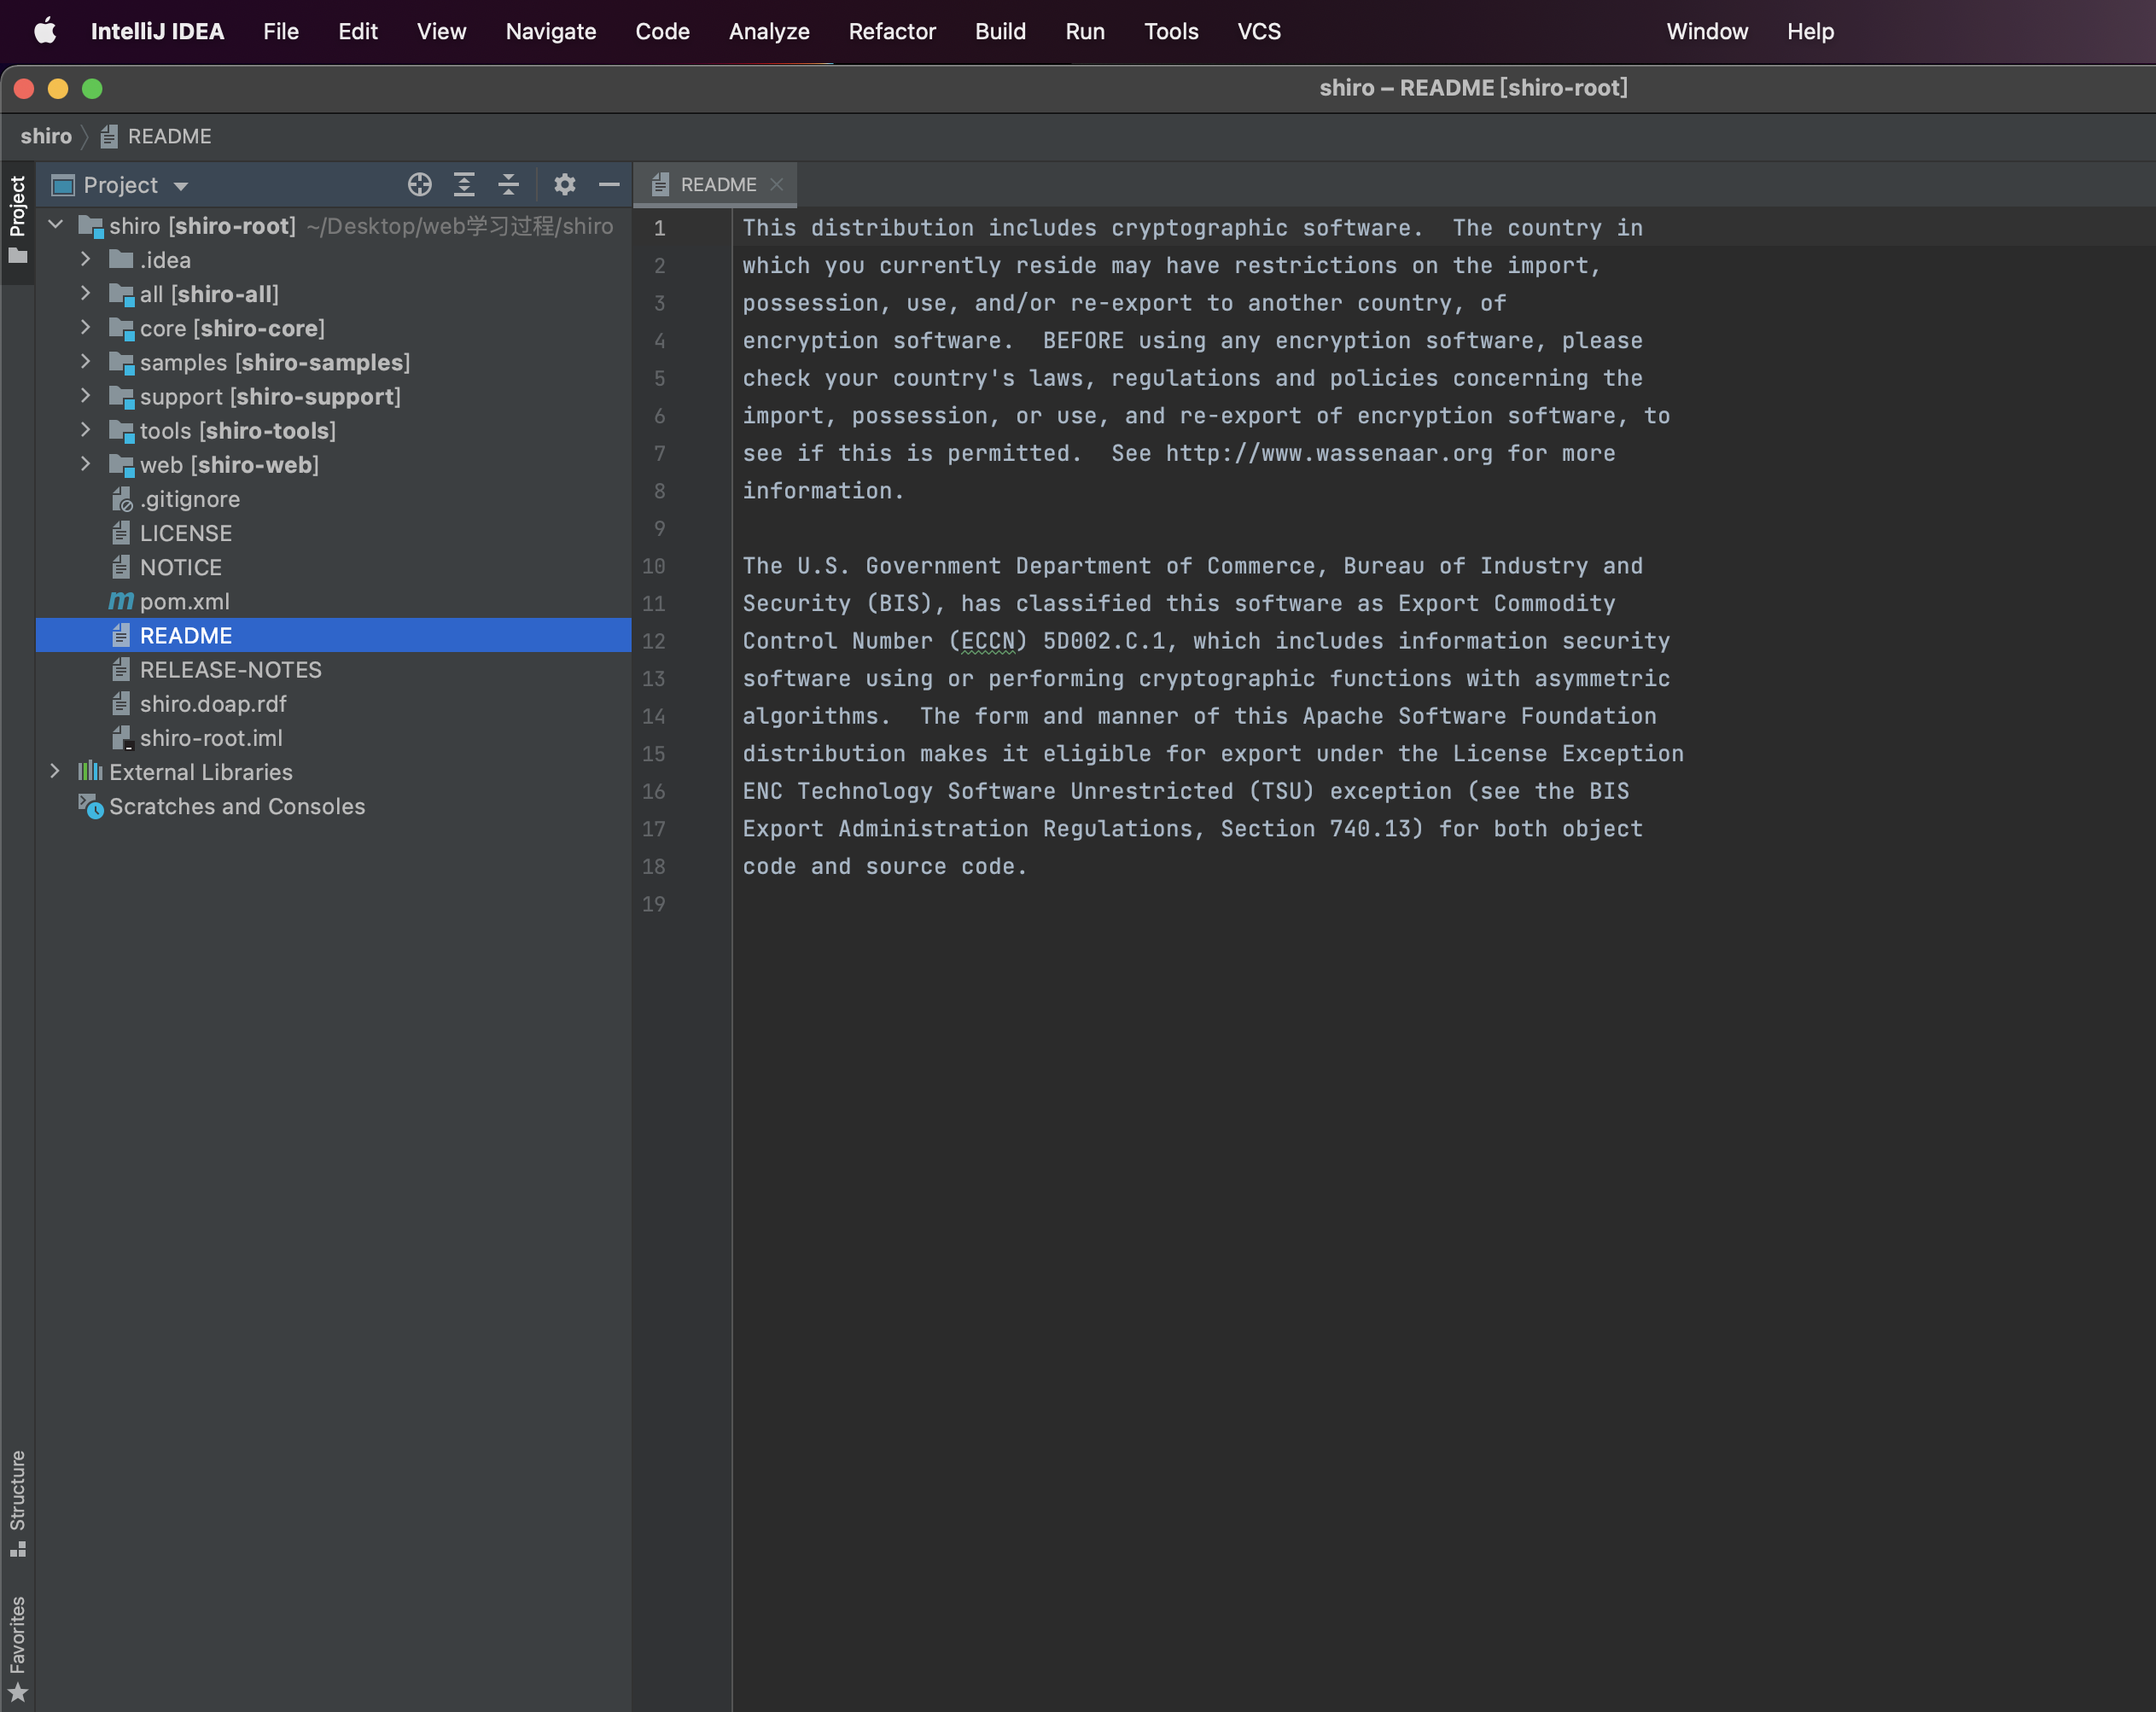Viewport: 2156px width, 1712px height.
Task: Expand External Libraries node
Action: 55,772
